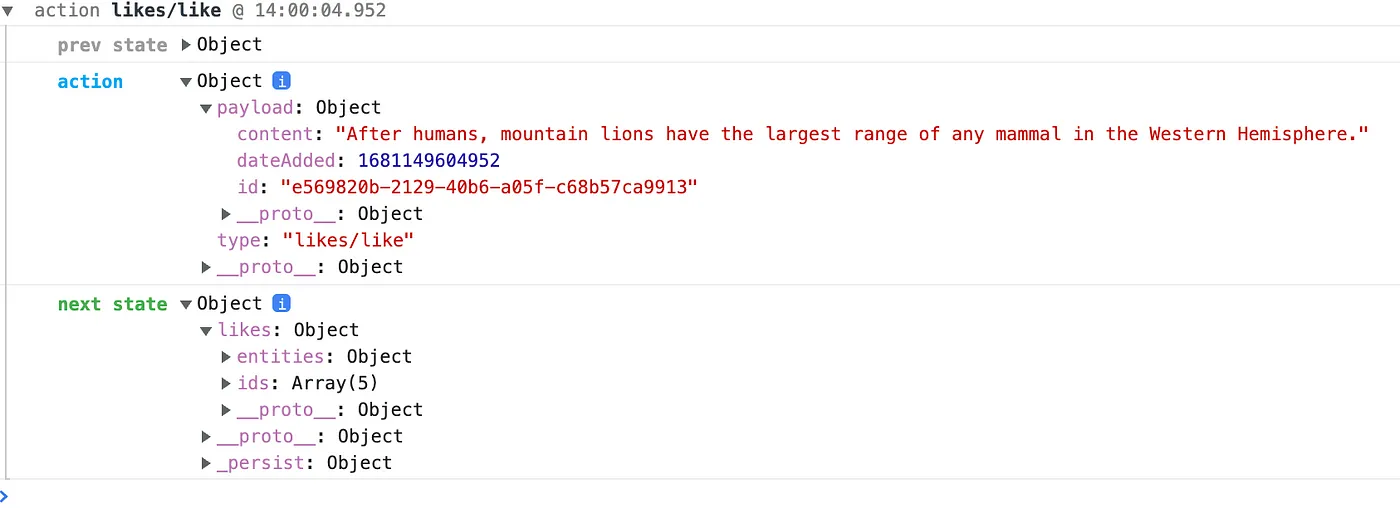Collapse the action Object triangle
This screenshot has width=1400, height=508.
point(186,82)
